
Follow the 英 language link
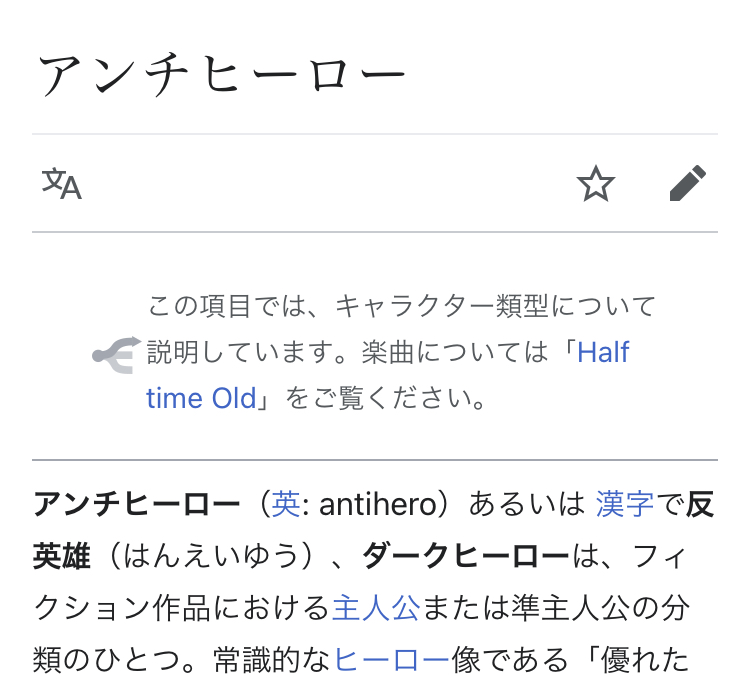point(286,504)
